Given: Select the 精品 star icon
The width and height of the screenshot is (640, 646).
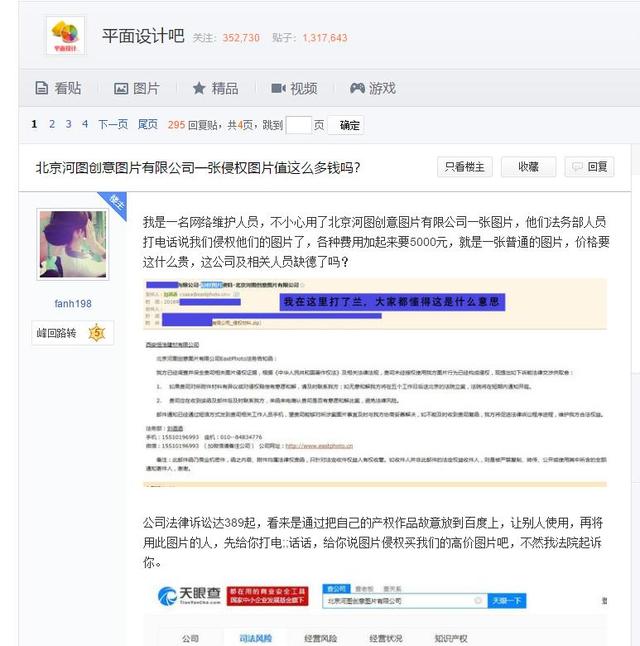Looking at the screenshot, I should click(199, 88).
